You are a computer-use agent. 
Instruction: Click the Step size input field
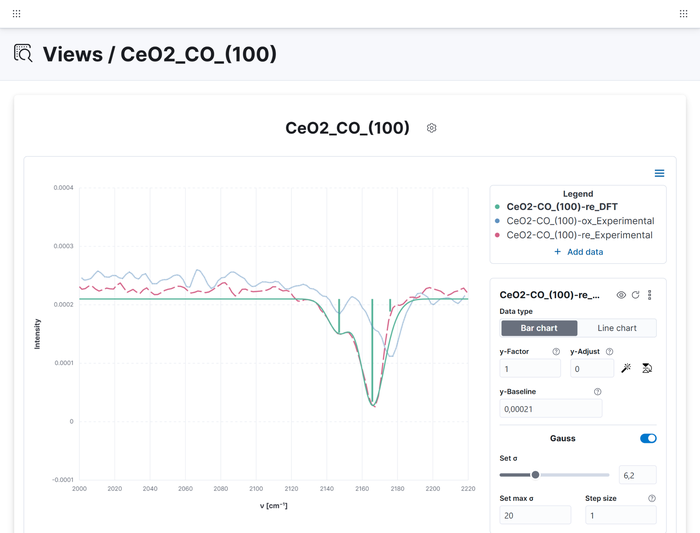click(x=621, y=515)
